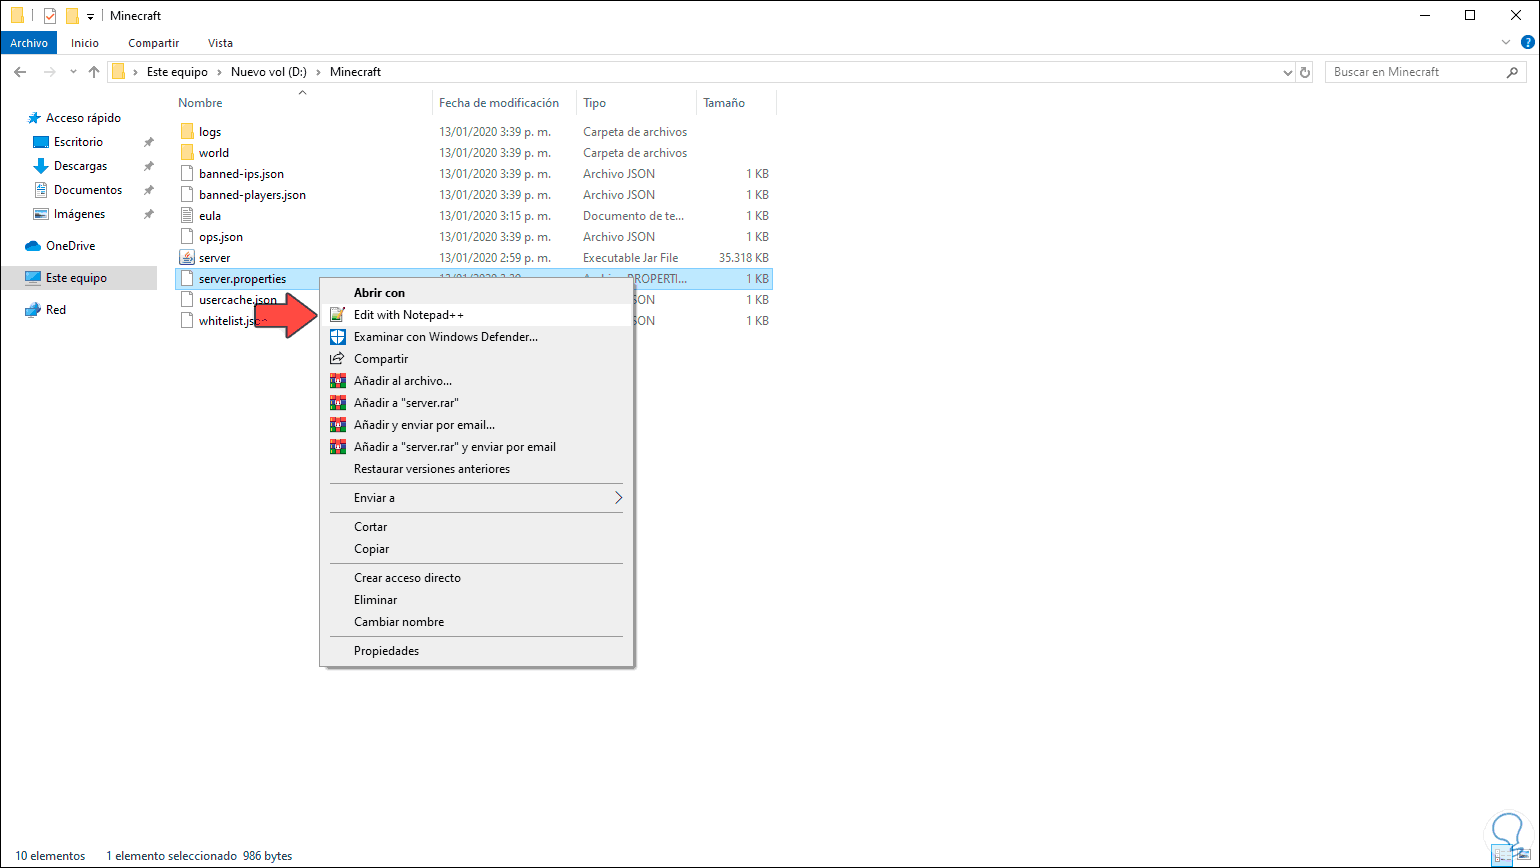Choose Eliminar from context menu

pos(476,600)
